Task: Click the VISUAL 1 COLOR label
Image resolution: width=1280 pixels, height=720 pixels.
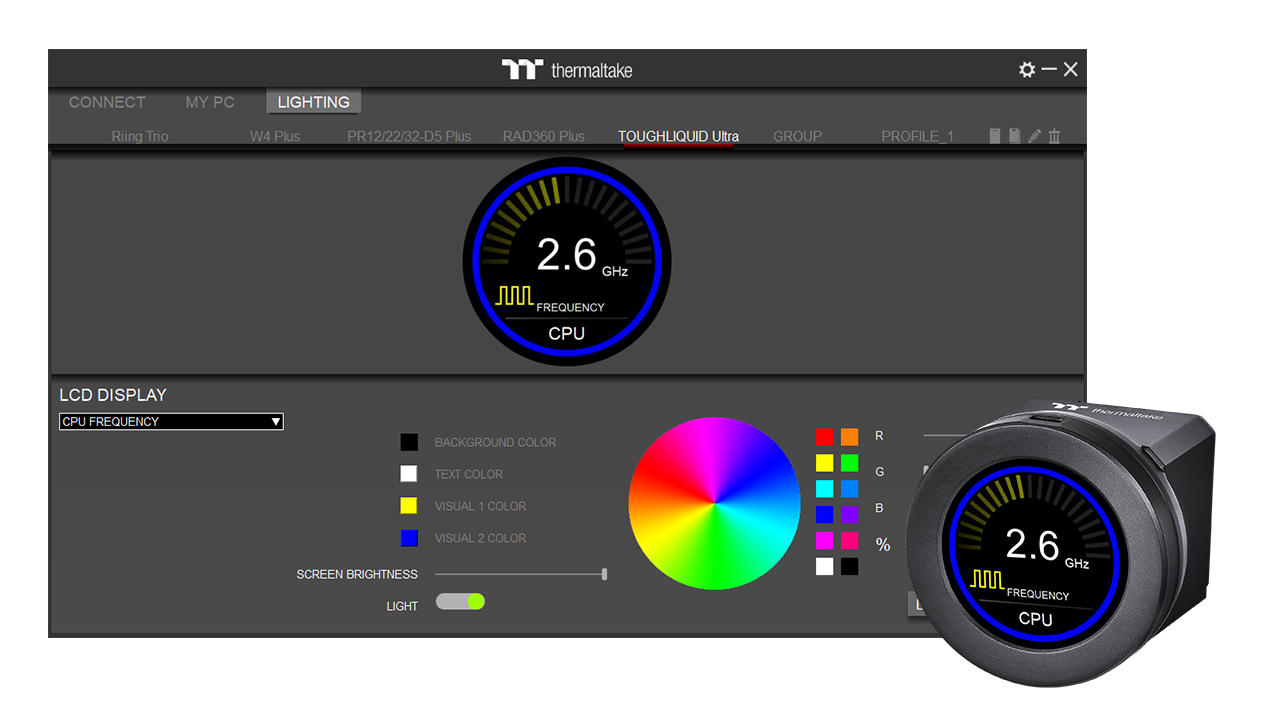Action: (x=480, y=506)
